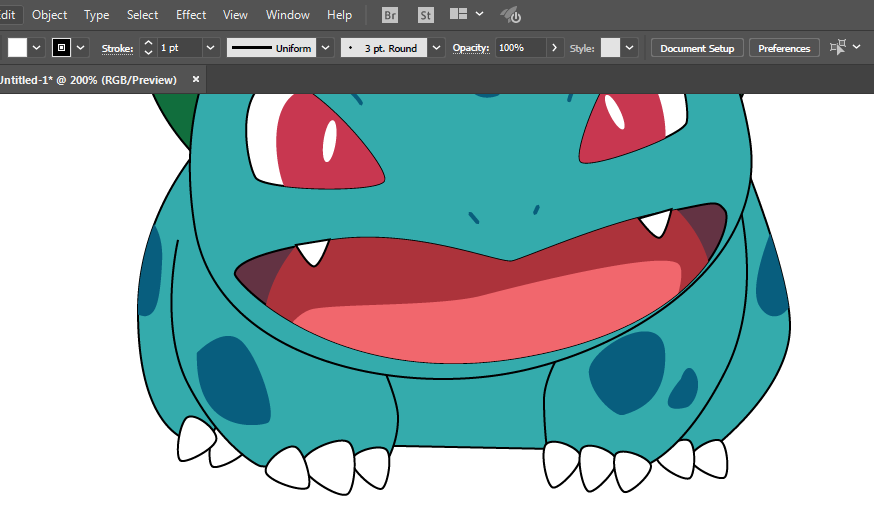This screenshot has width=874, height=525.
Task: Click the Arrange Documents layout icon
Action: pos(459,15)
